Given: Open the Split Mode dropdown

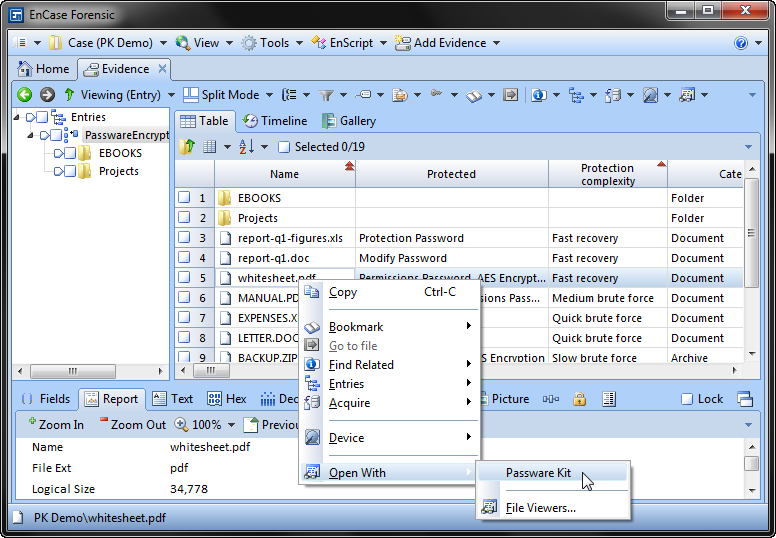Looking at the screenshot, I should tap(269, 95).
